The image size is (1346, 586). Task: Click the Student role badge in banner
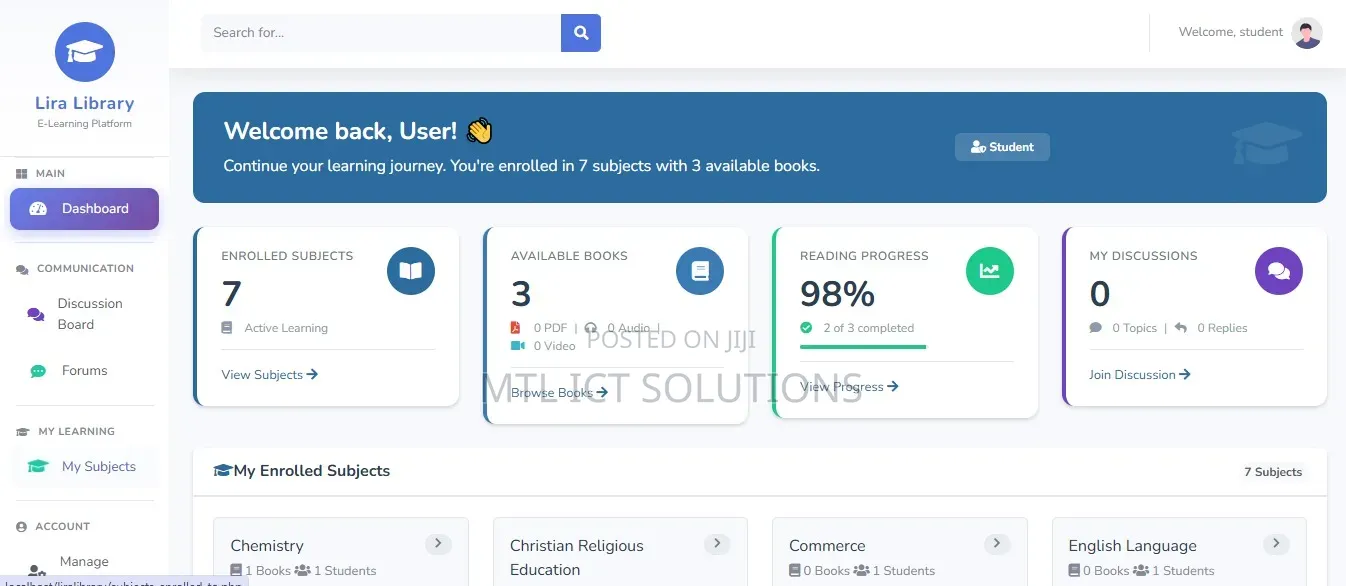tap(1002, 147)
